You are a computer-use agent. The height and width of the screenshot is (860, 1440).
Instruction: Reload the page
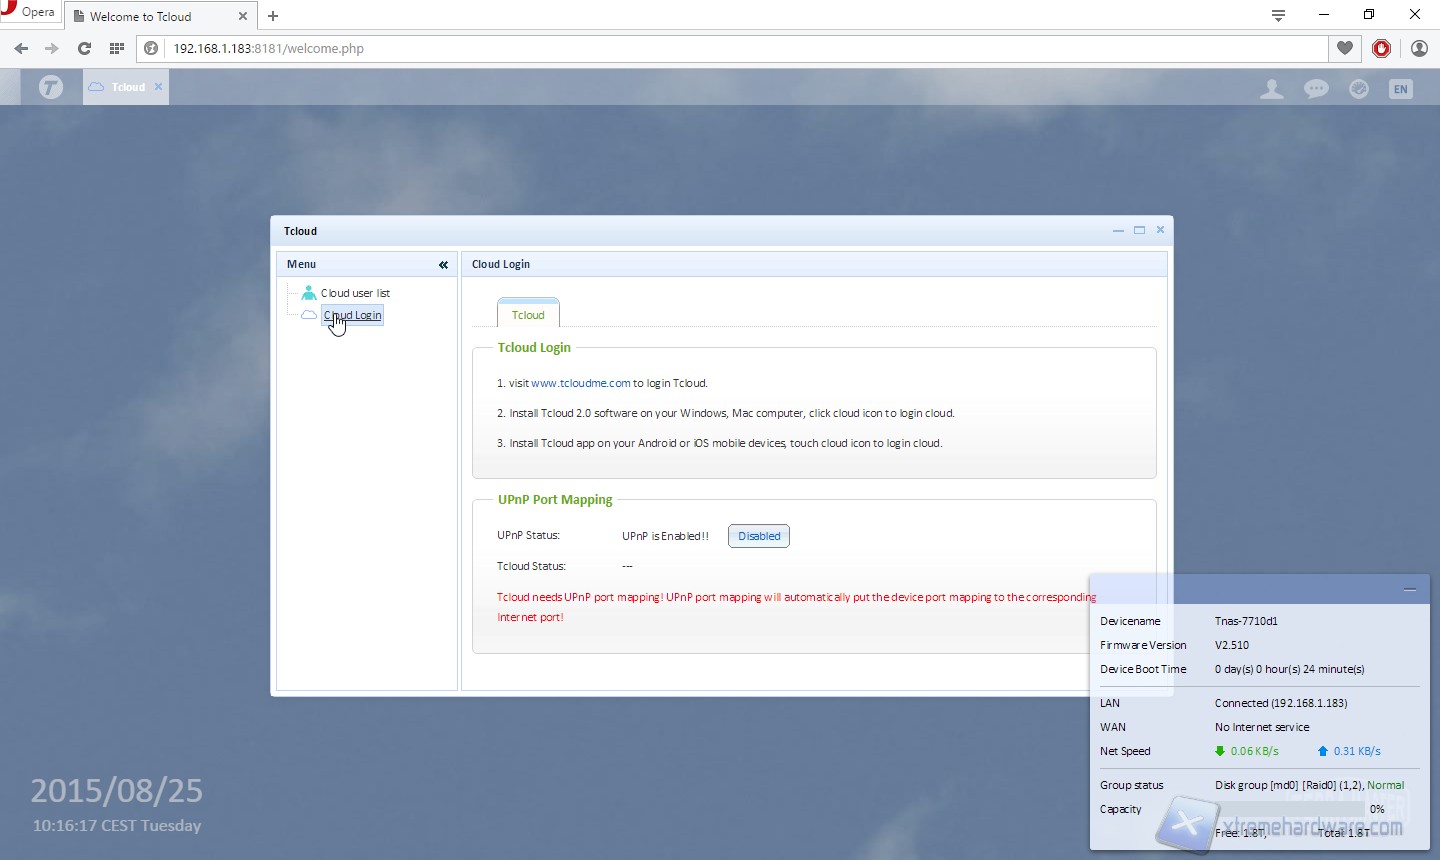coord(84,48)
